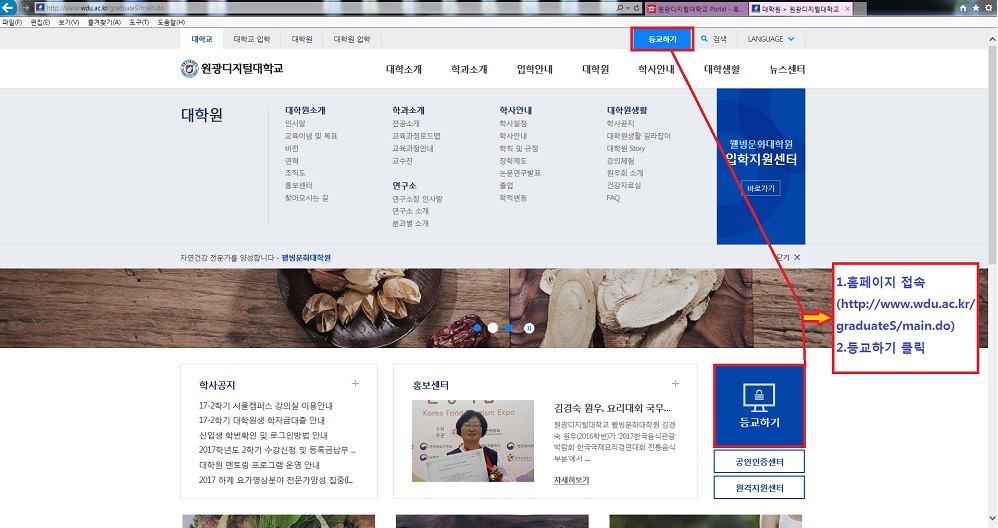The image size is (998, 528).
Task: Click the 연구소장 인사말 link
Action: tap(417, 198)
